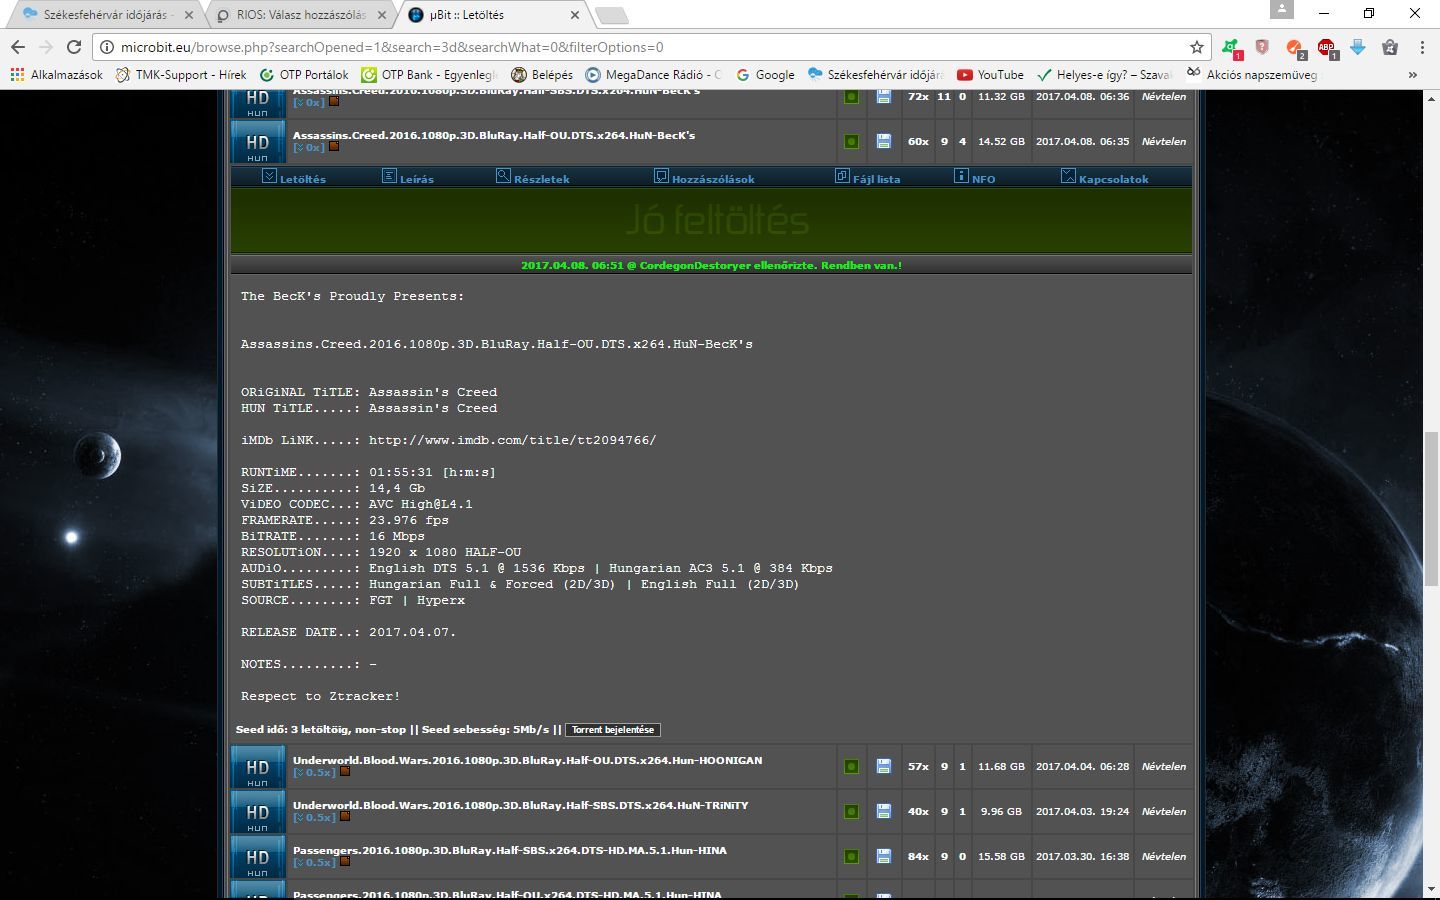Open the Fájl lista tab
The height and width of the screenshot is (900, 1440).
click(x=867, y=178)
